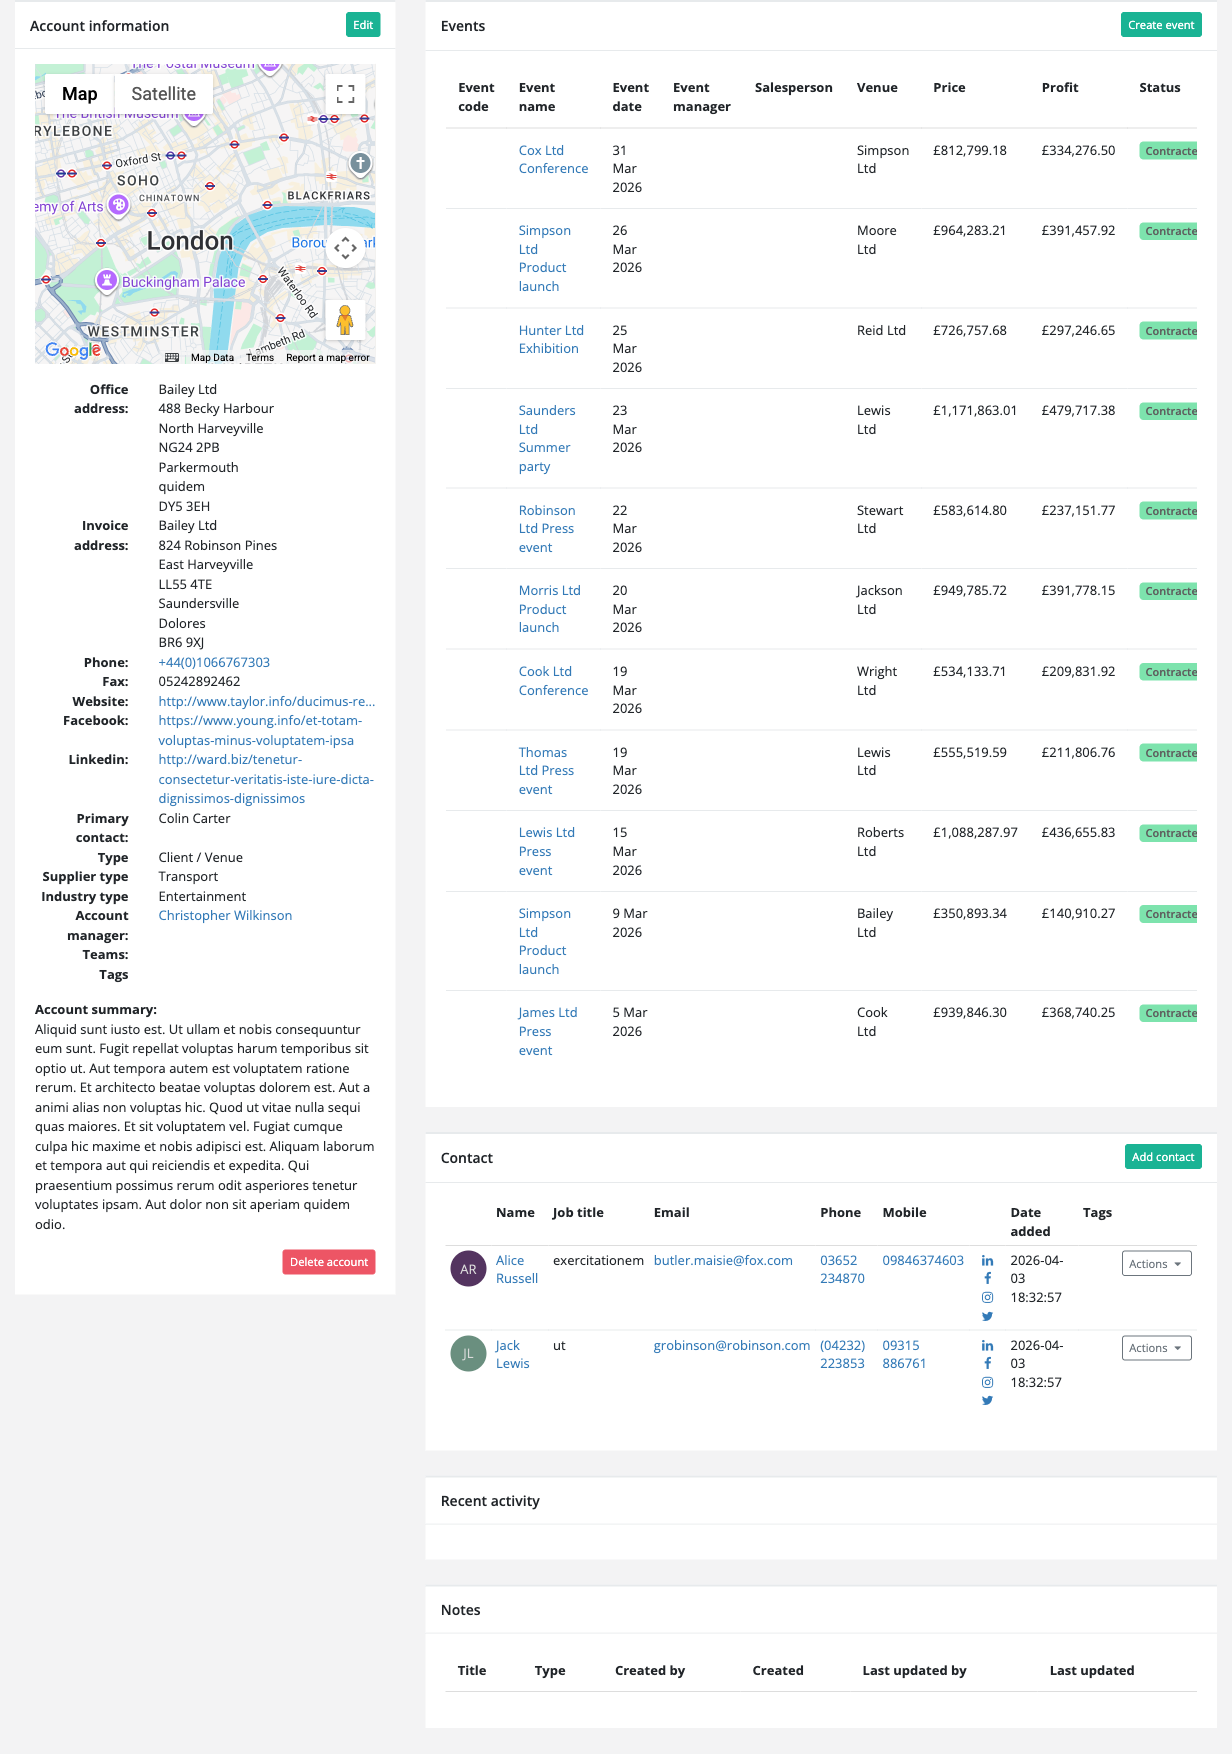Open Robinson Ltd Press event
1232x1754 pixels.
tap(547, 529)
